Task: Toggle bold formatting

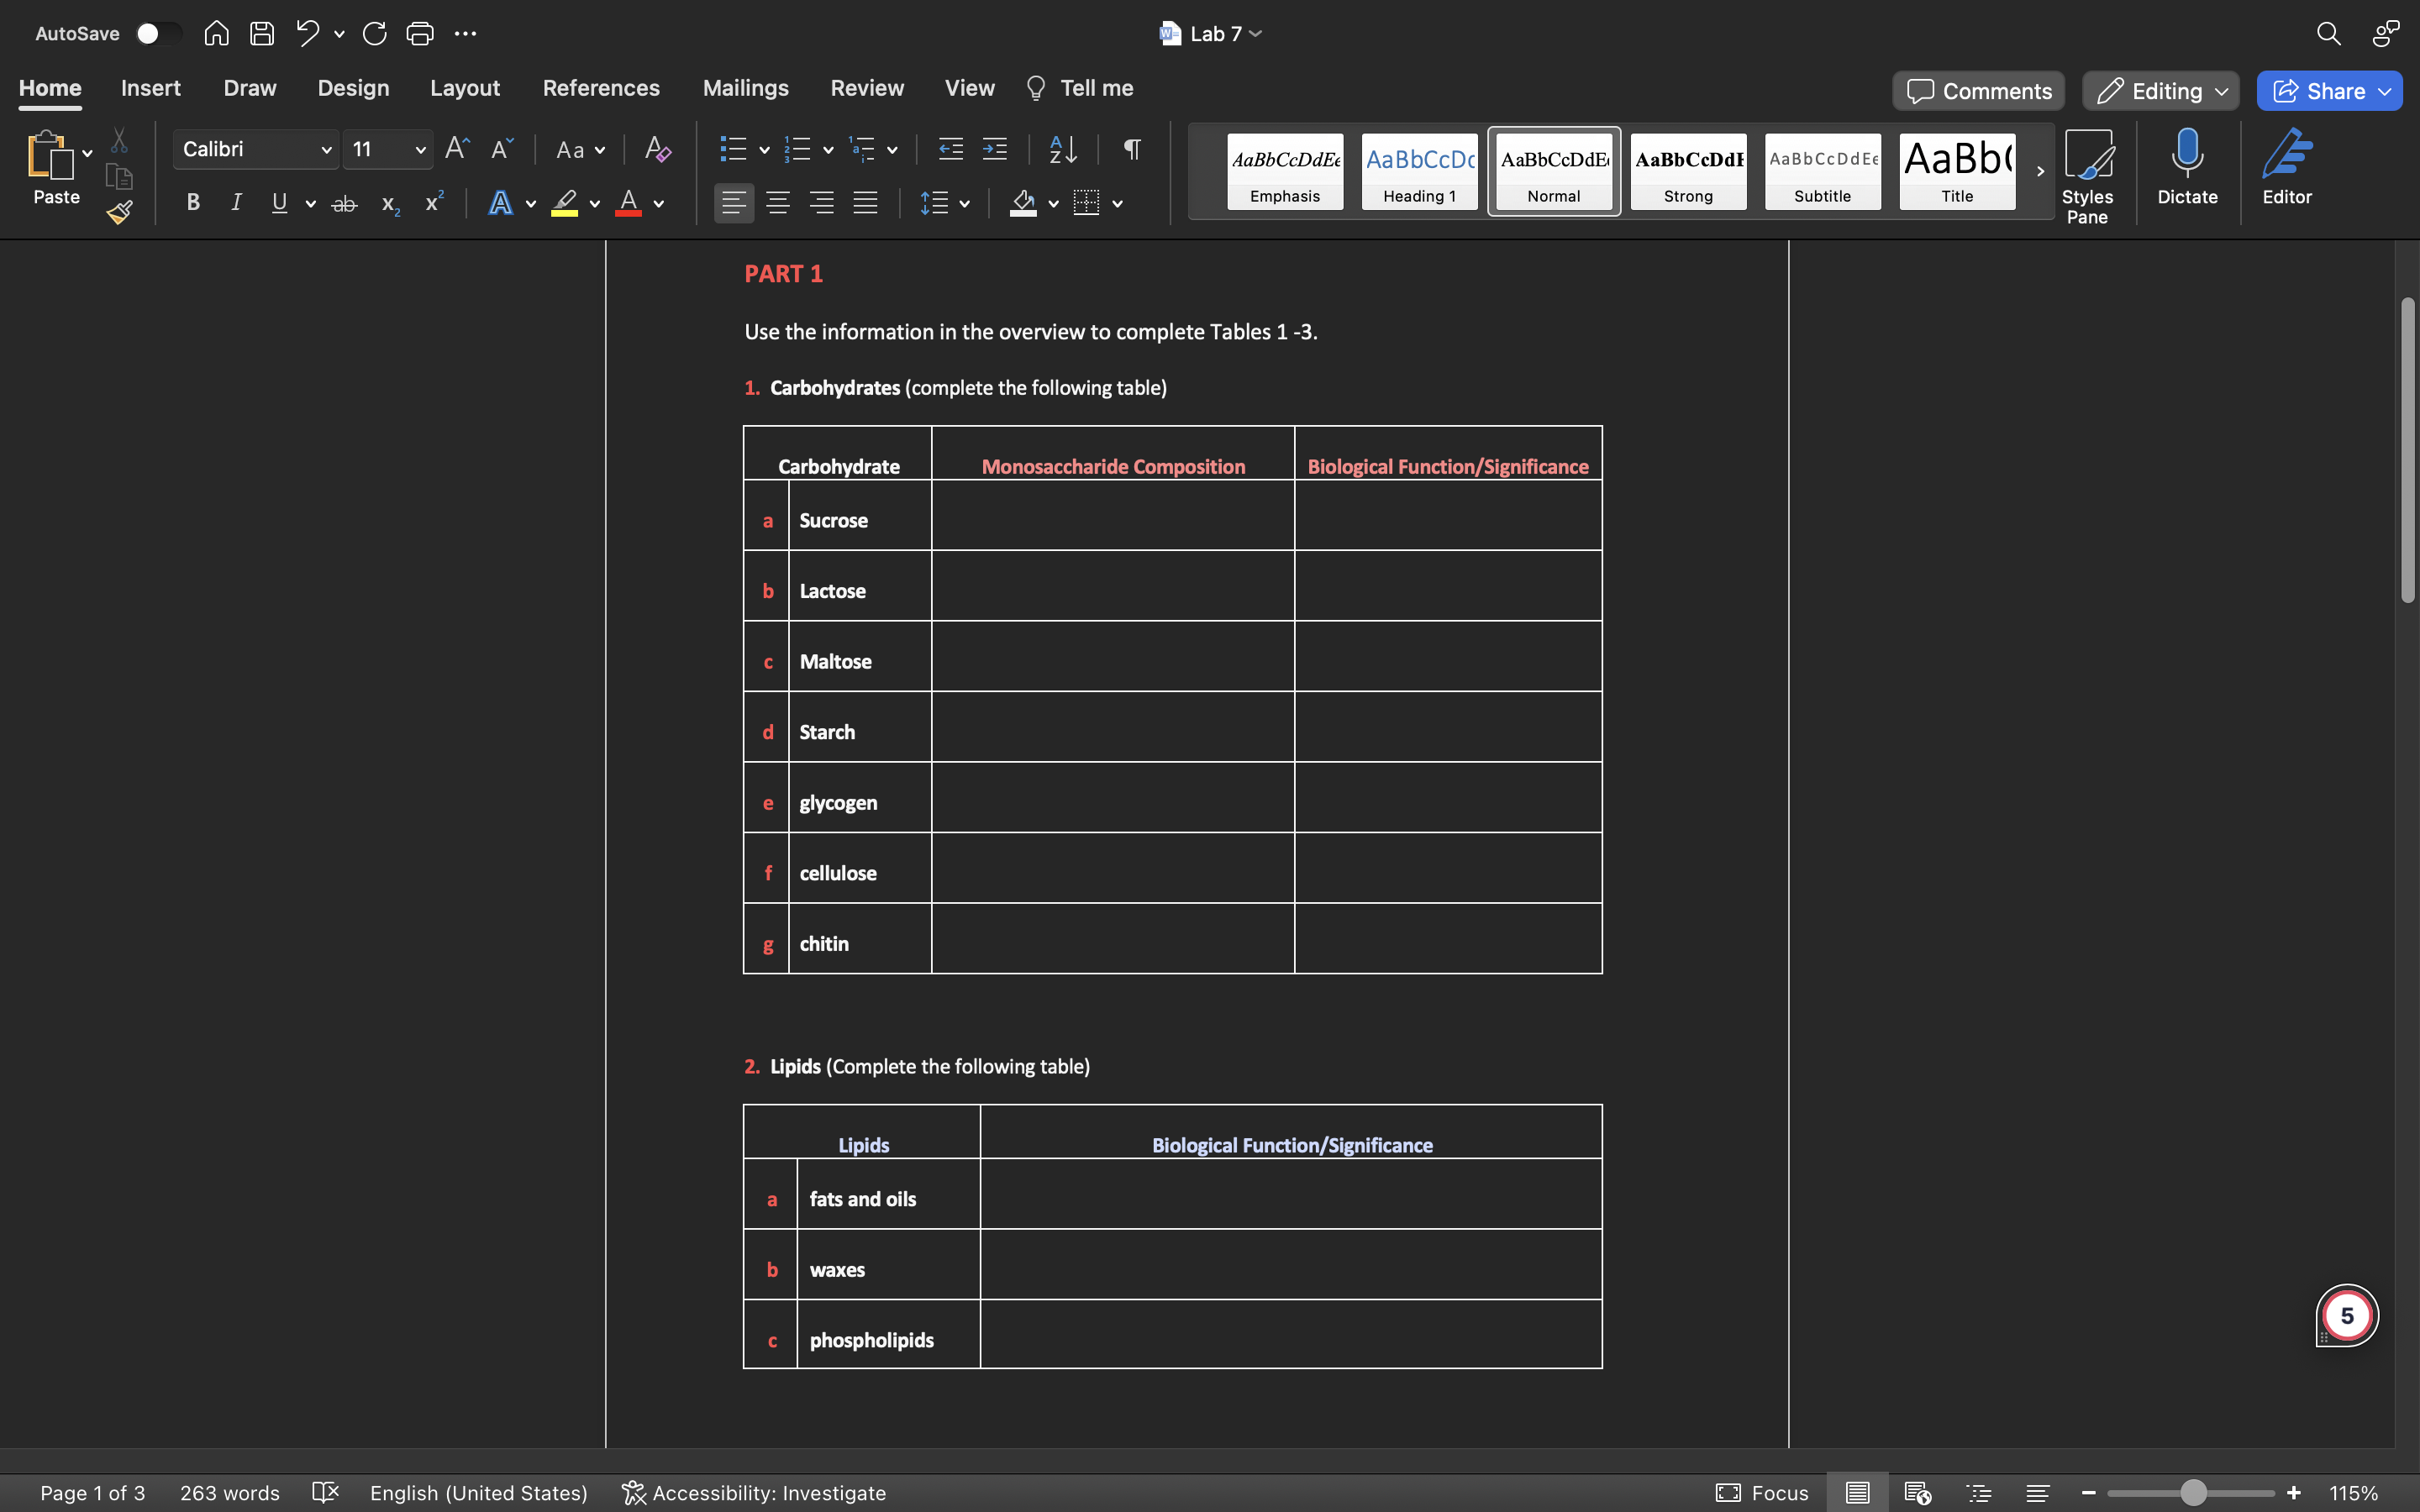Action: (x=192, y=203)
